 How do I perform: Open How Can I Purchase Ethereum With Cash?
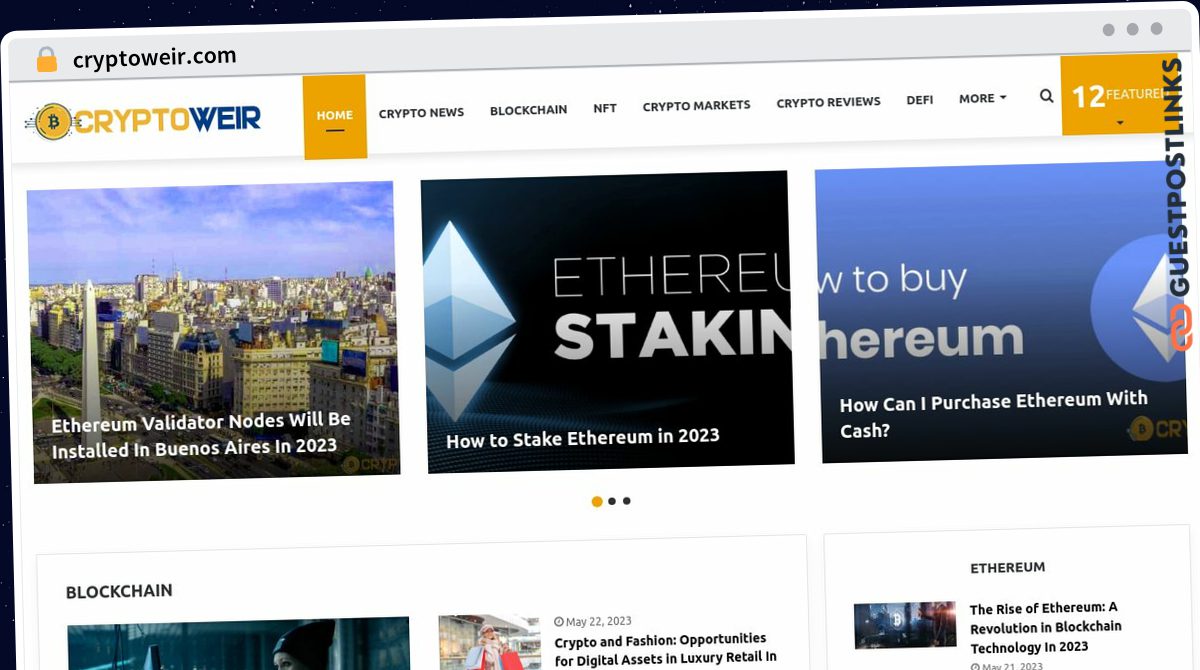[994, 415]
